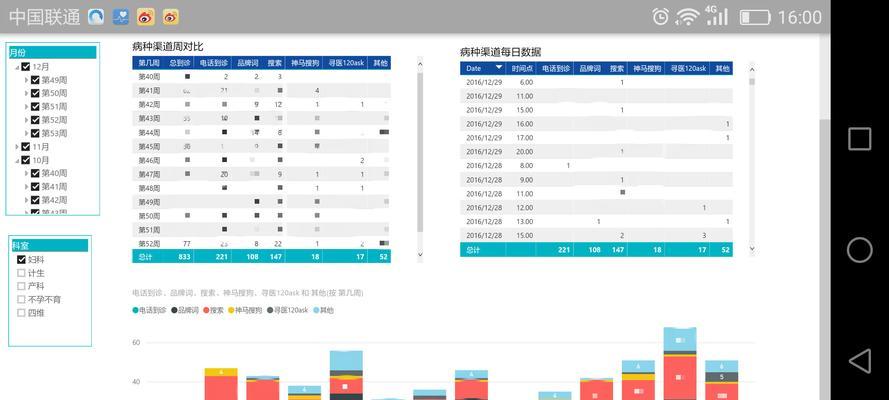The height and width of the screenshot is (400, 889).
Task: Expand the 第51周 tree node
Action: coord(27,107)
